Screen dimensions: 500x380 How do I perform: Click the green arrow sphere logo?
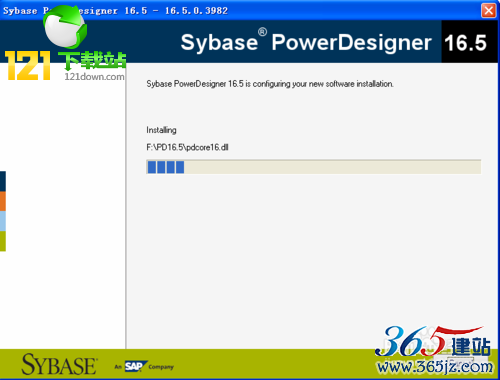click(65, 27)
